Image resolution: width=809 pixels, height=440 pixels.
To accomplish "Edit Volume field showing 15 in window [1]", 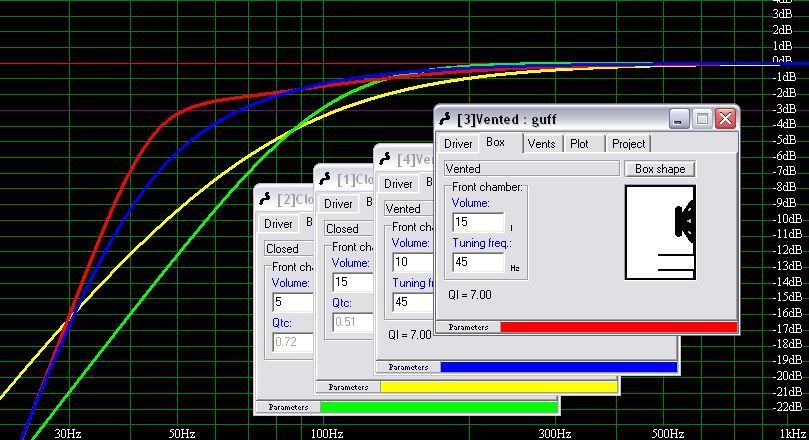I will (353, 282).
